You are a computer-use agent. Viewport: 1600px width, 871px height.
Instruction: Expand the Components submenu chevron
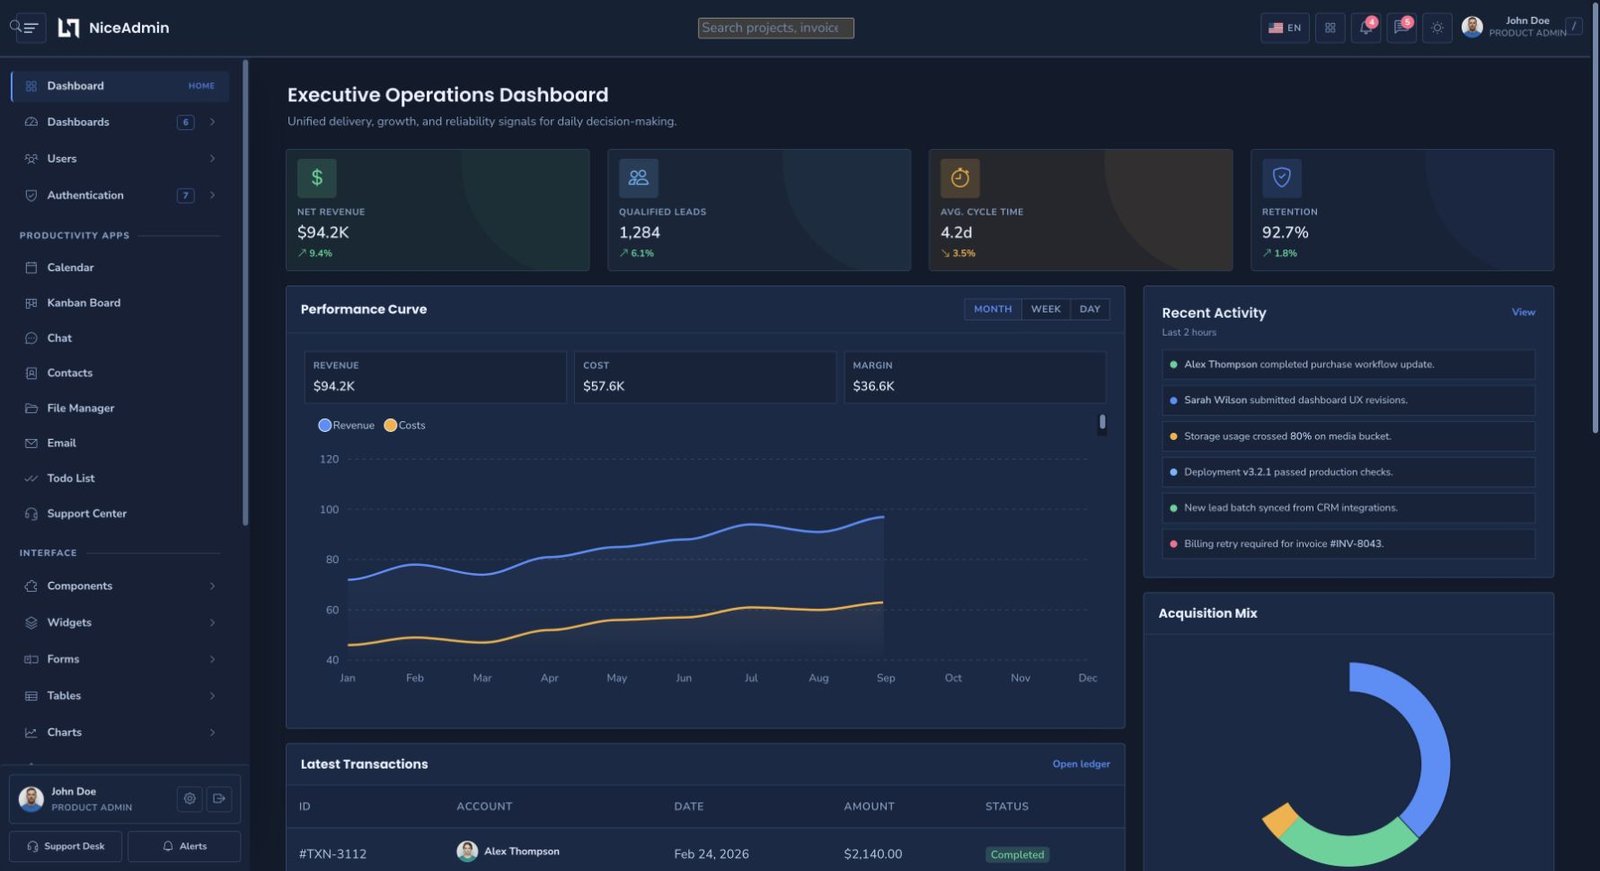(x=212, y=586)
